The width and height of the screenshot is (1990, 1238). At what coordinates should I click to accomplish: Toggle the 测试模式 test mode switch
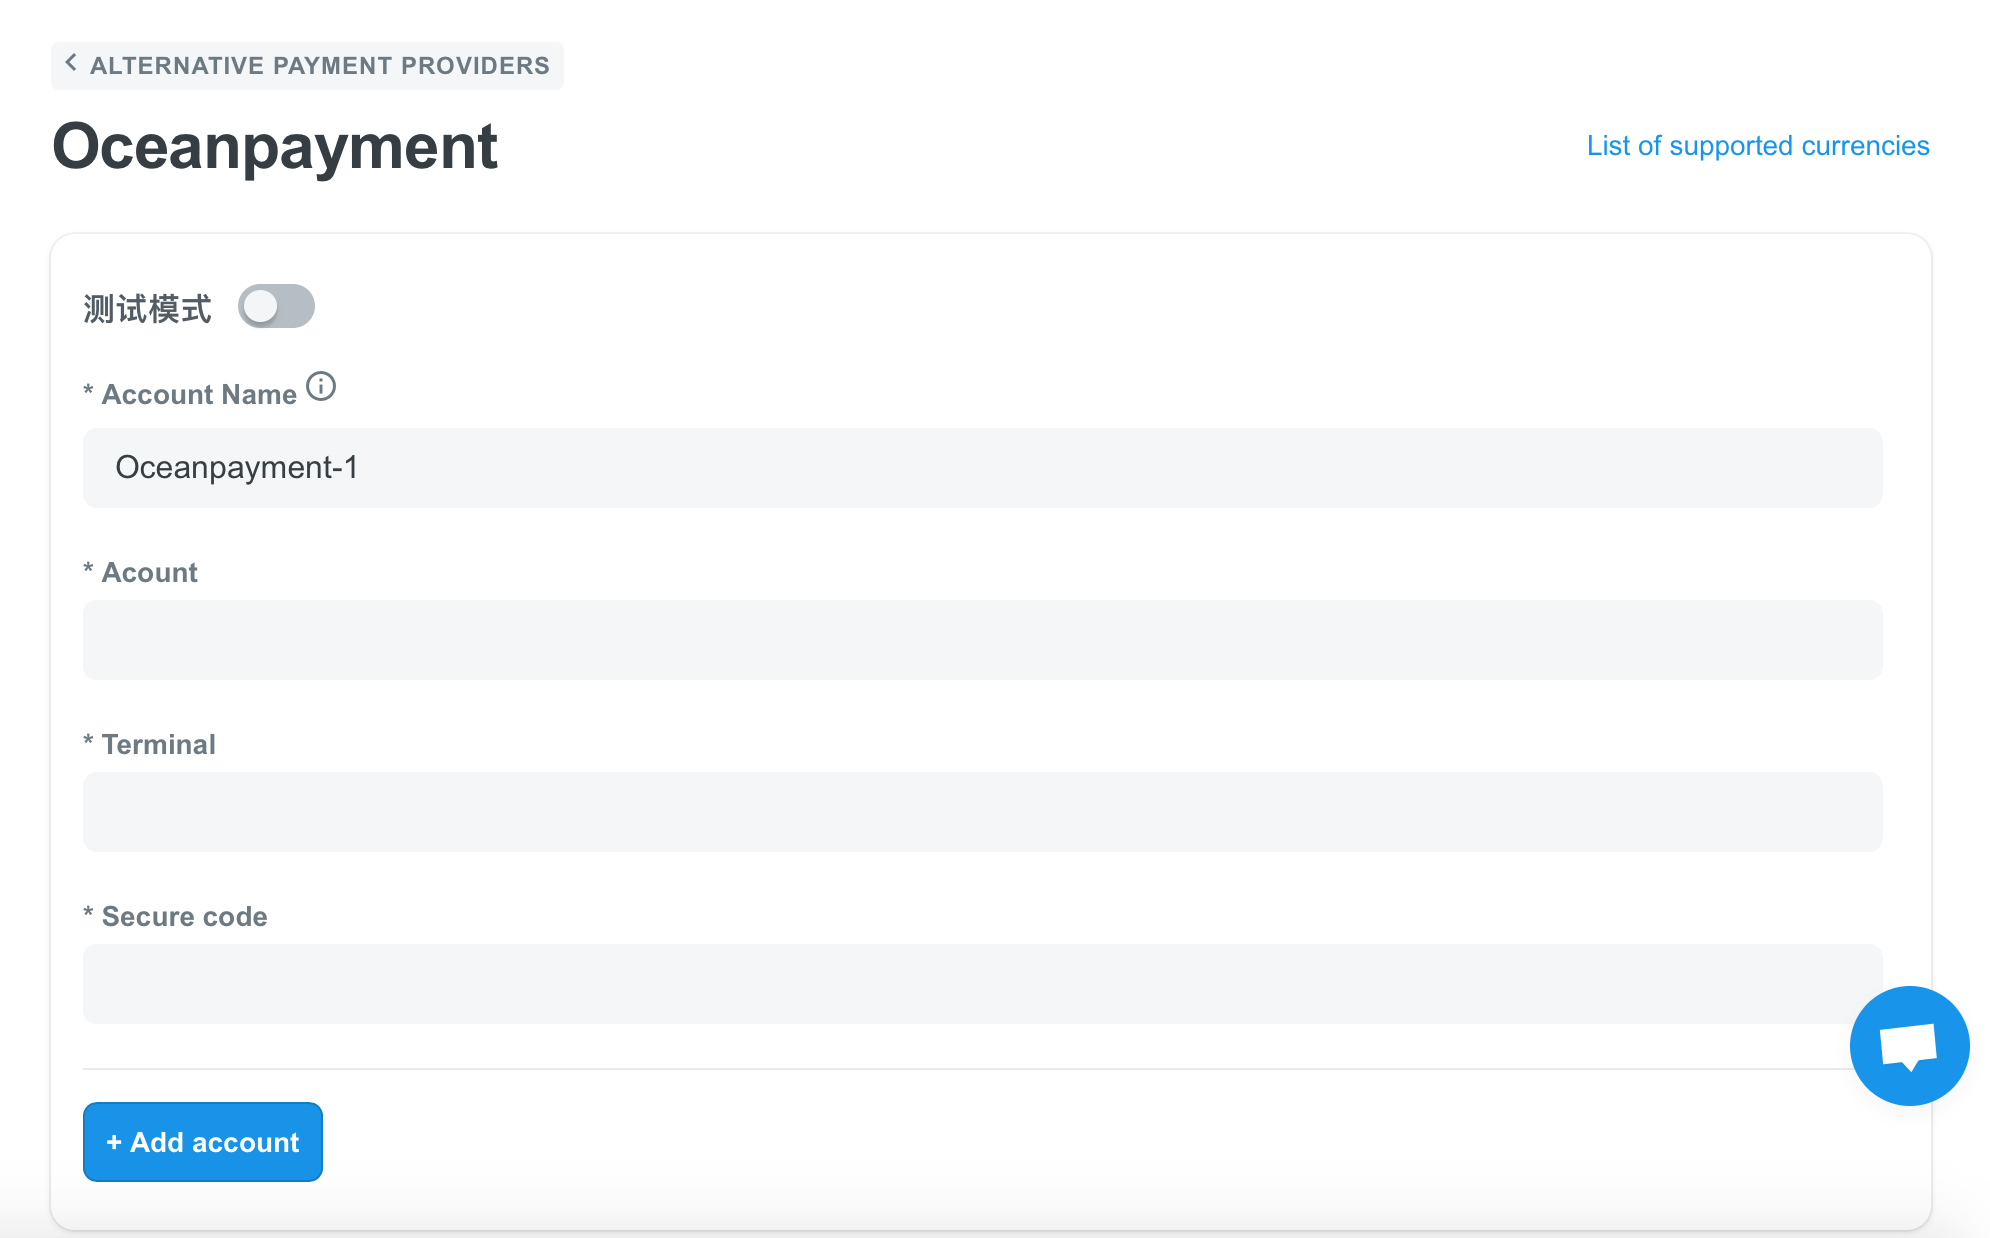tap(276, 306)
